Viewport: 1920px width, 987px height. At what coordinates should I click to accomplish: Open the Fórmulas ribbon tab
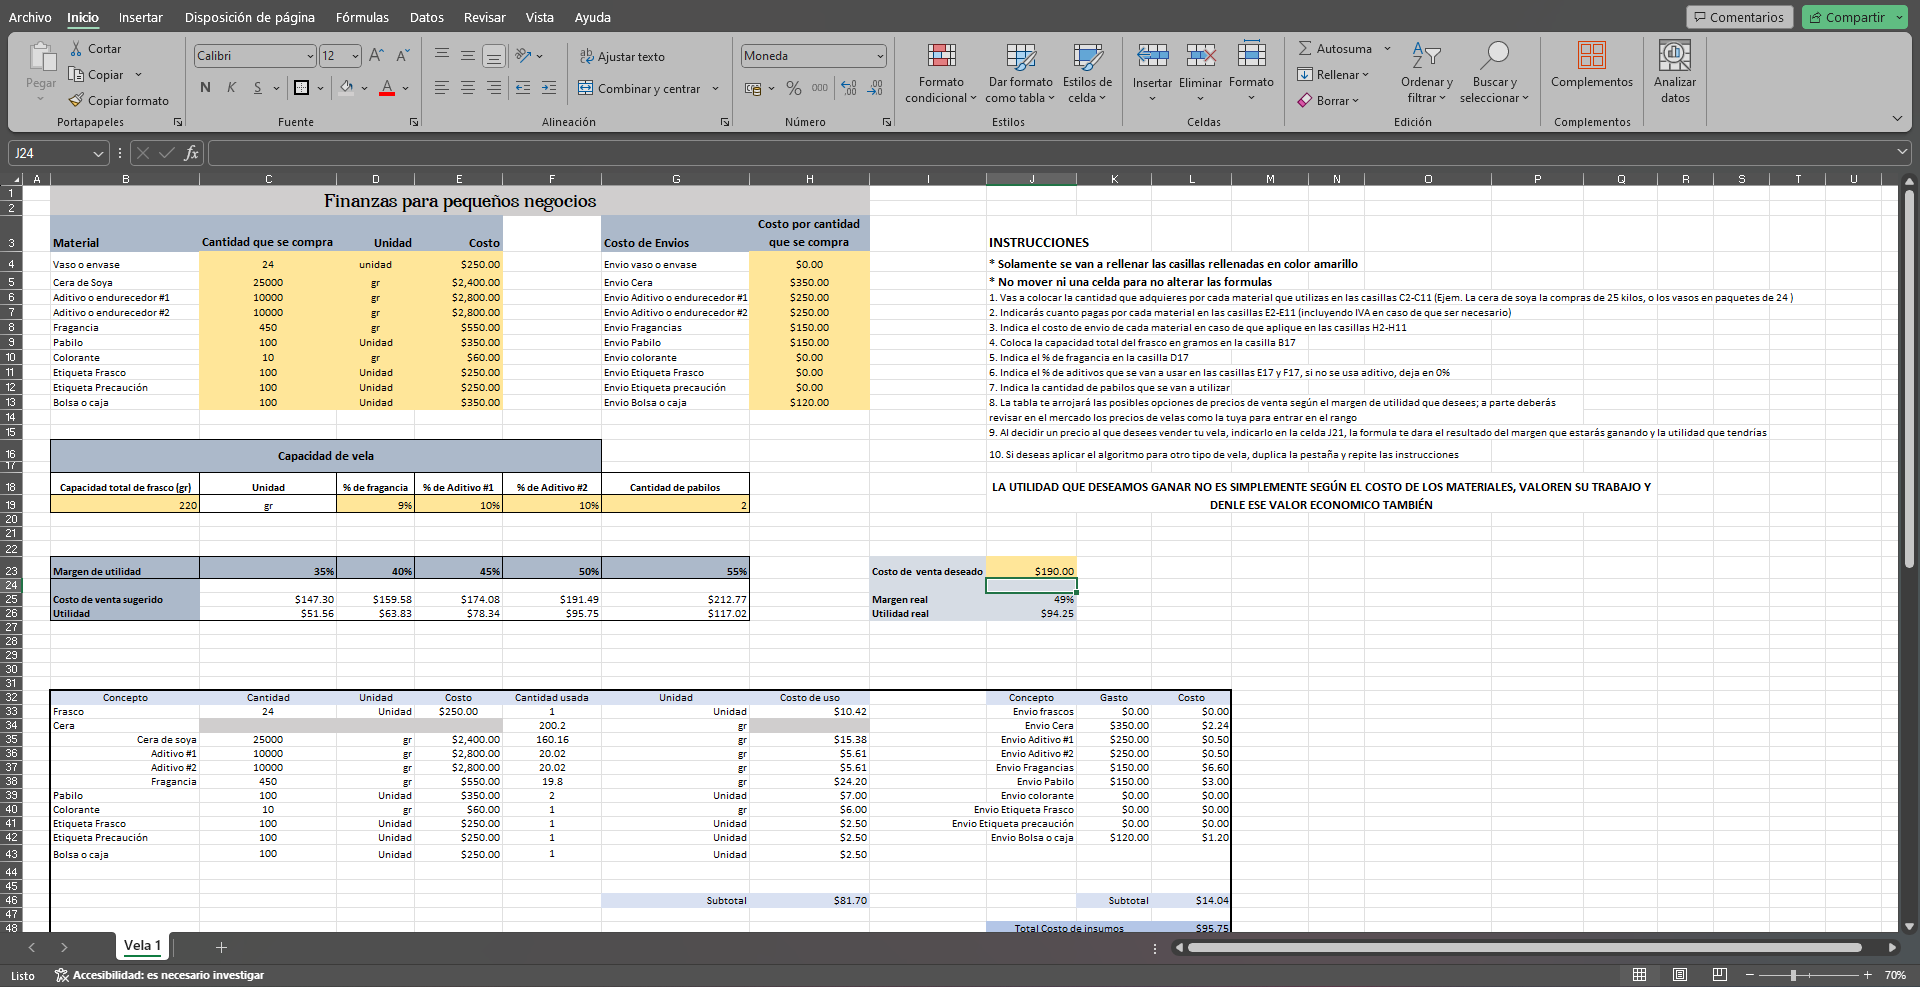[362, 17]
